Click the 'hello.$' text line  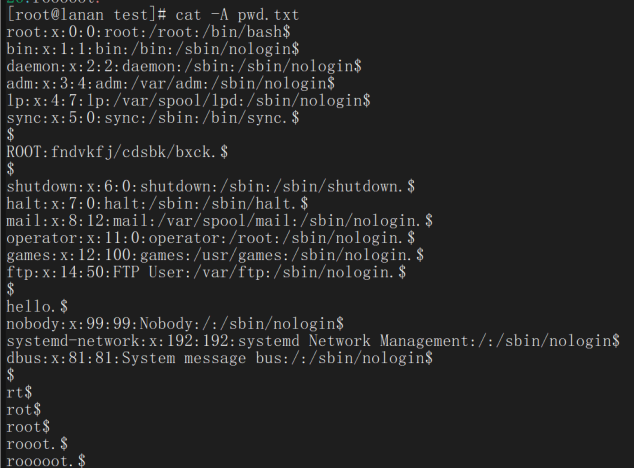tap(37, 307)
